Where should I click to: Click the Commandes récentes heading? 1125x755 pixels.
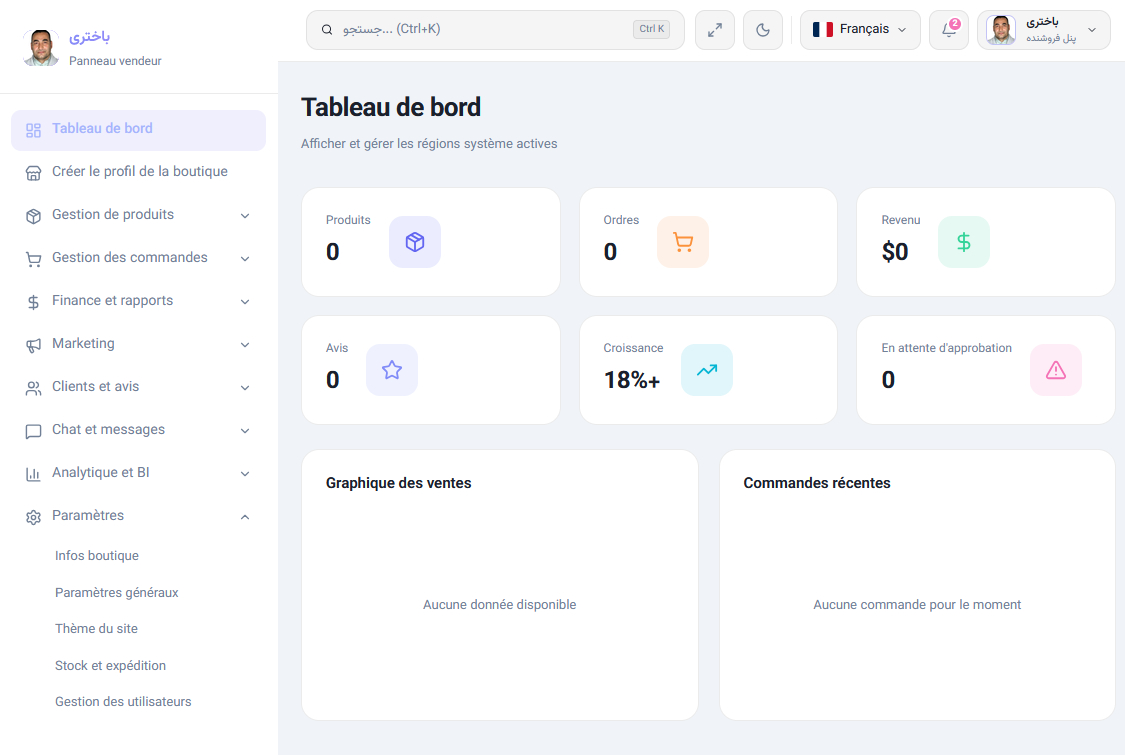816,483
